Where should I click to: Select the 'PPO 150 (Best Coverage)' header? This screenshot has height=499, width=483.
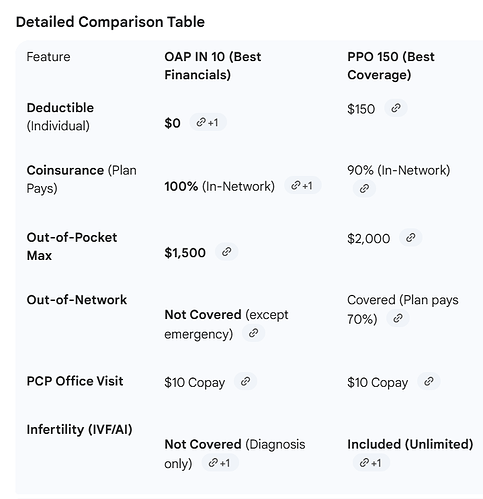(391, 66)
